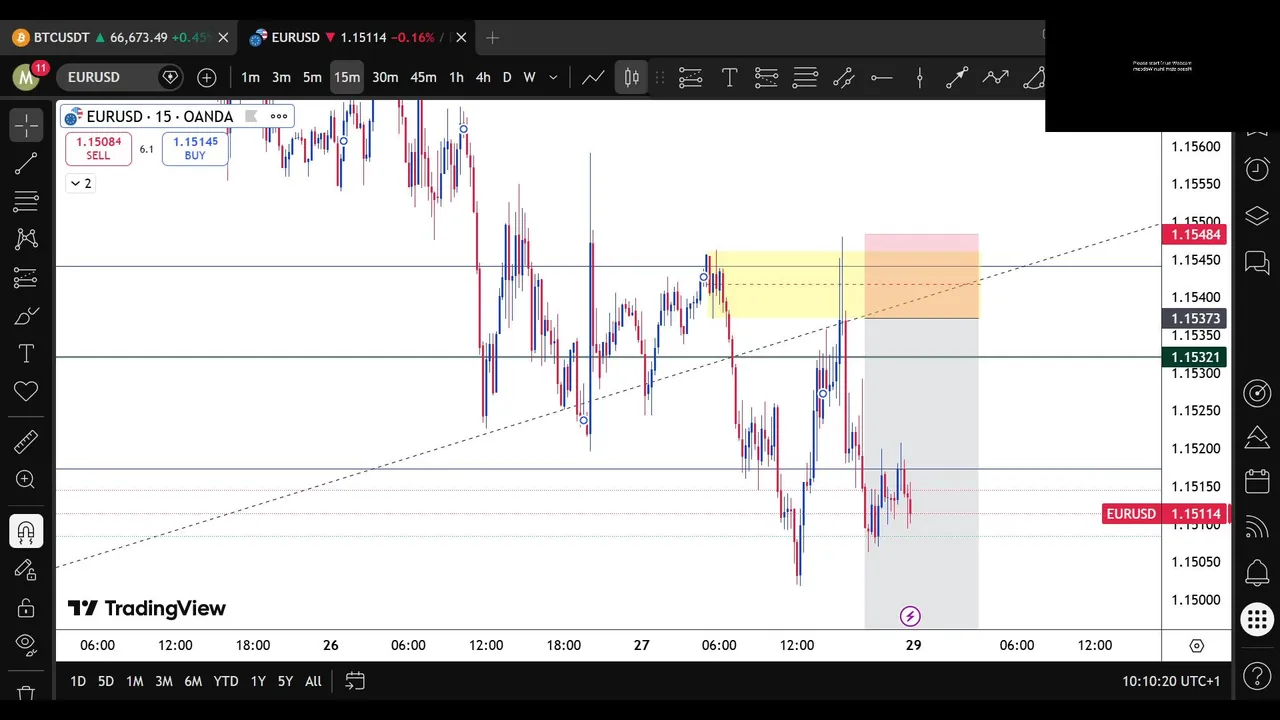Click the SELL 1.15084 button
Image resolution: width=1280 pixels, height=720 pixels.
point(98,148)
